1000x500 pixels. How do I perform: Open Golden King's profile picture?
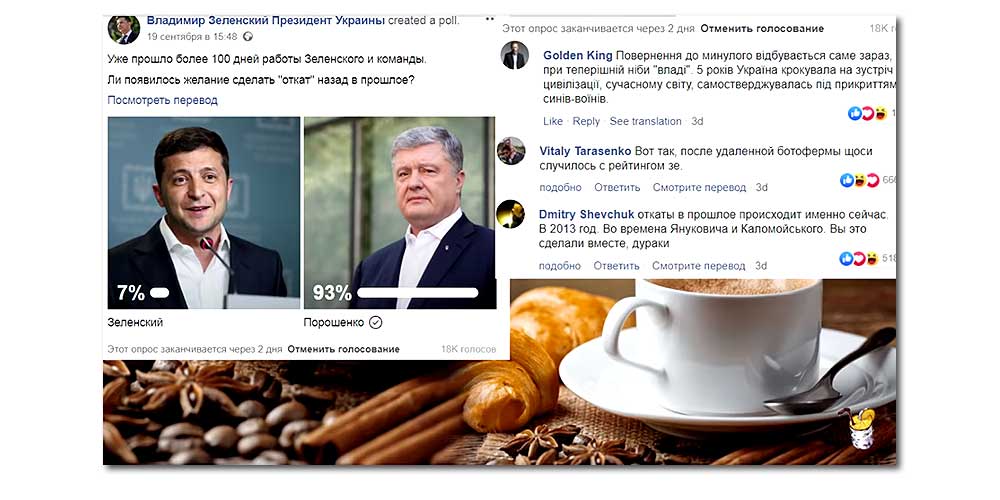515,55
